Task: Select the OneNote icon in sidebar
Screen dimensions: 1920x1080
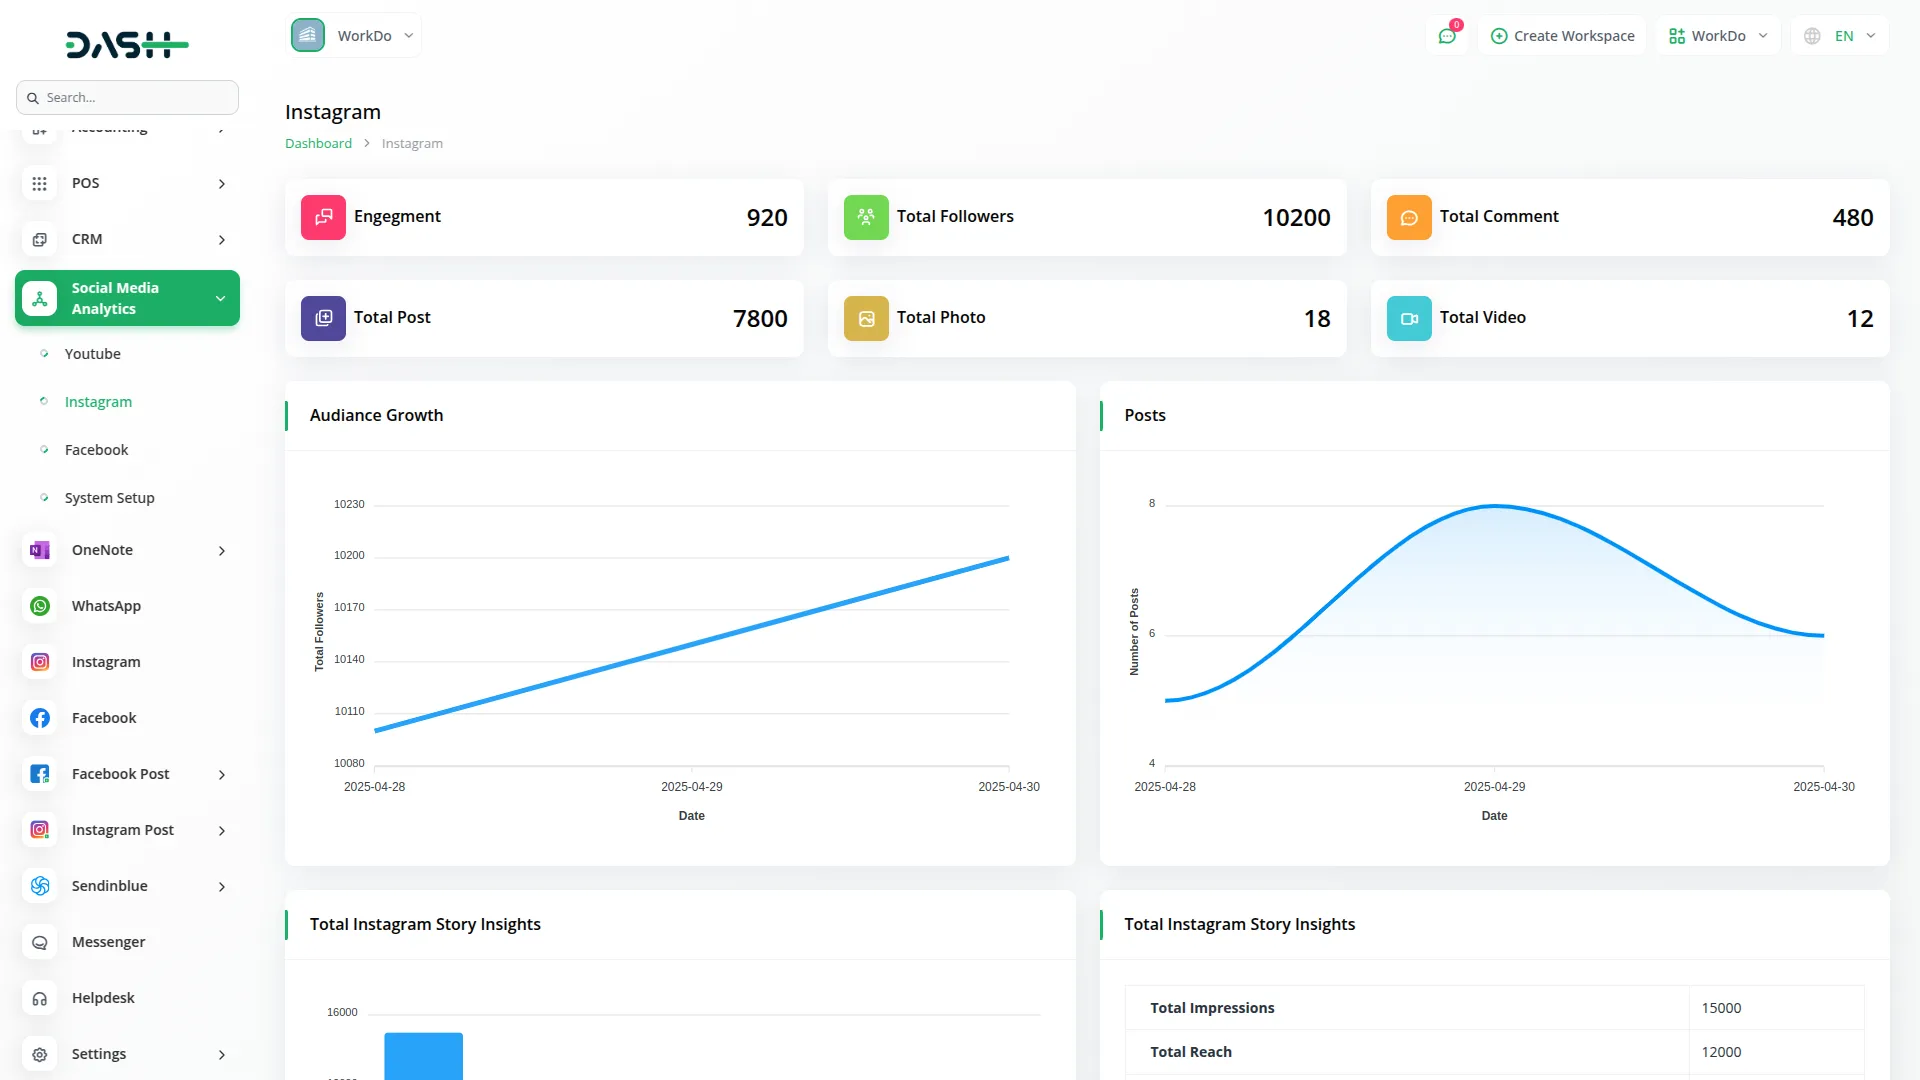Action: (x=39, y=550)
